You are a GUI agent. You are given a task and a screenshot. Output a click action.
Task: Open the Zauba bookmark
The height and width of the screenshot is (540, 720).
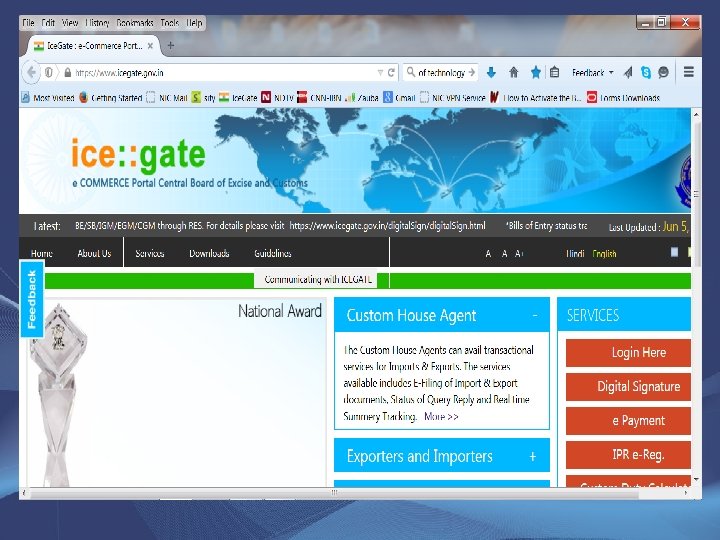(362, 98)
